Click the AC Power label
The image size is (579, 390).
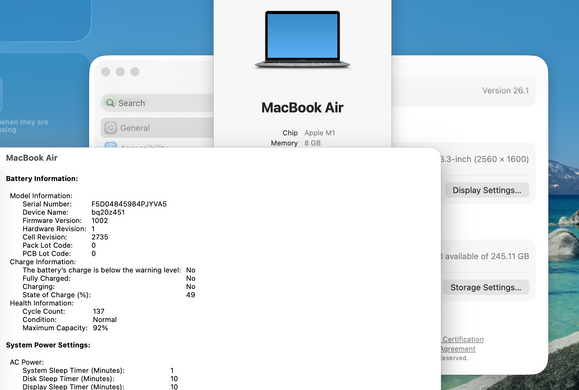(x=27, y=362)
